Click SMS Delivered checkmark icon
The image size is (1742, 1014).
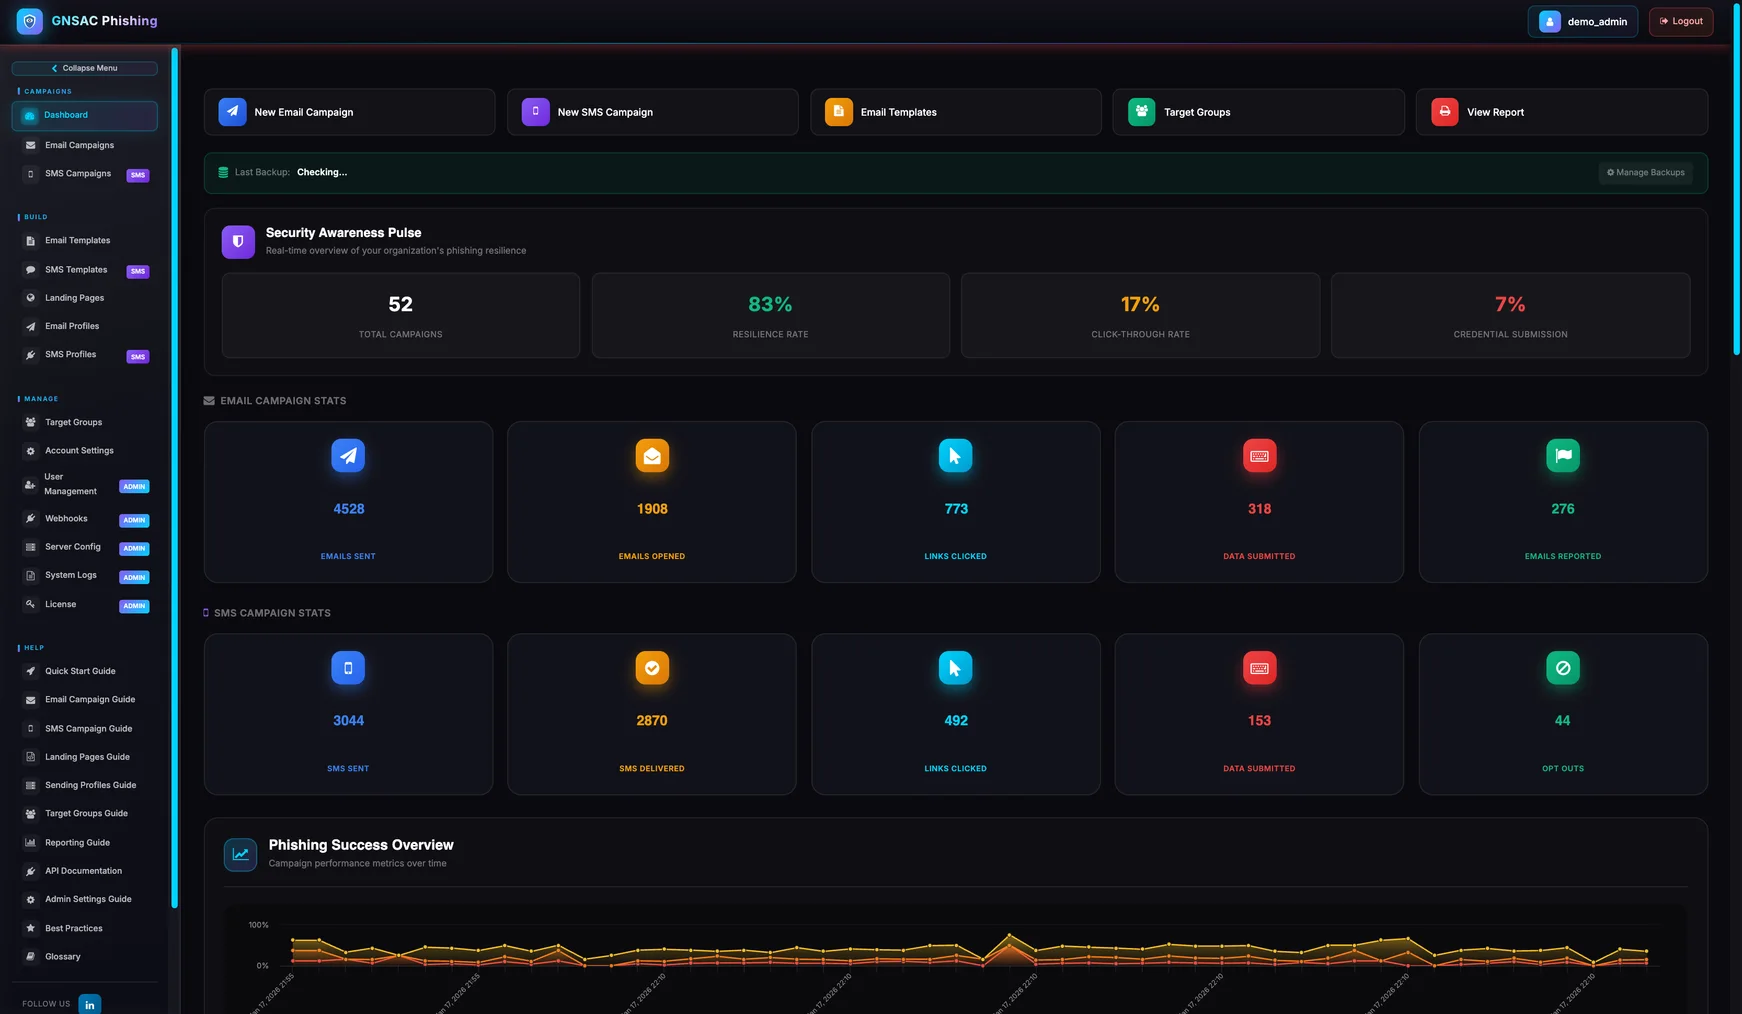coord(652,668)
